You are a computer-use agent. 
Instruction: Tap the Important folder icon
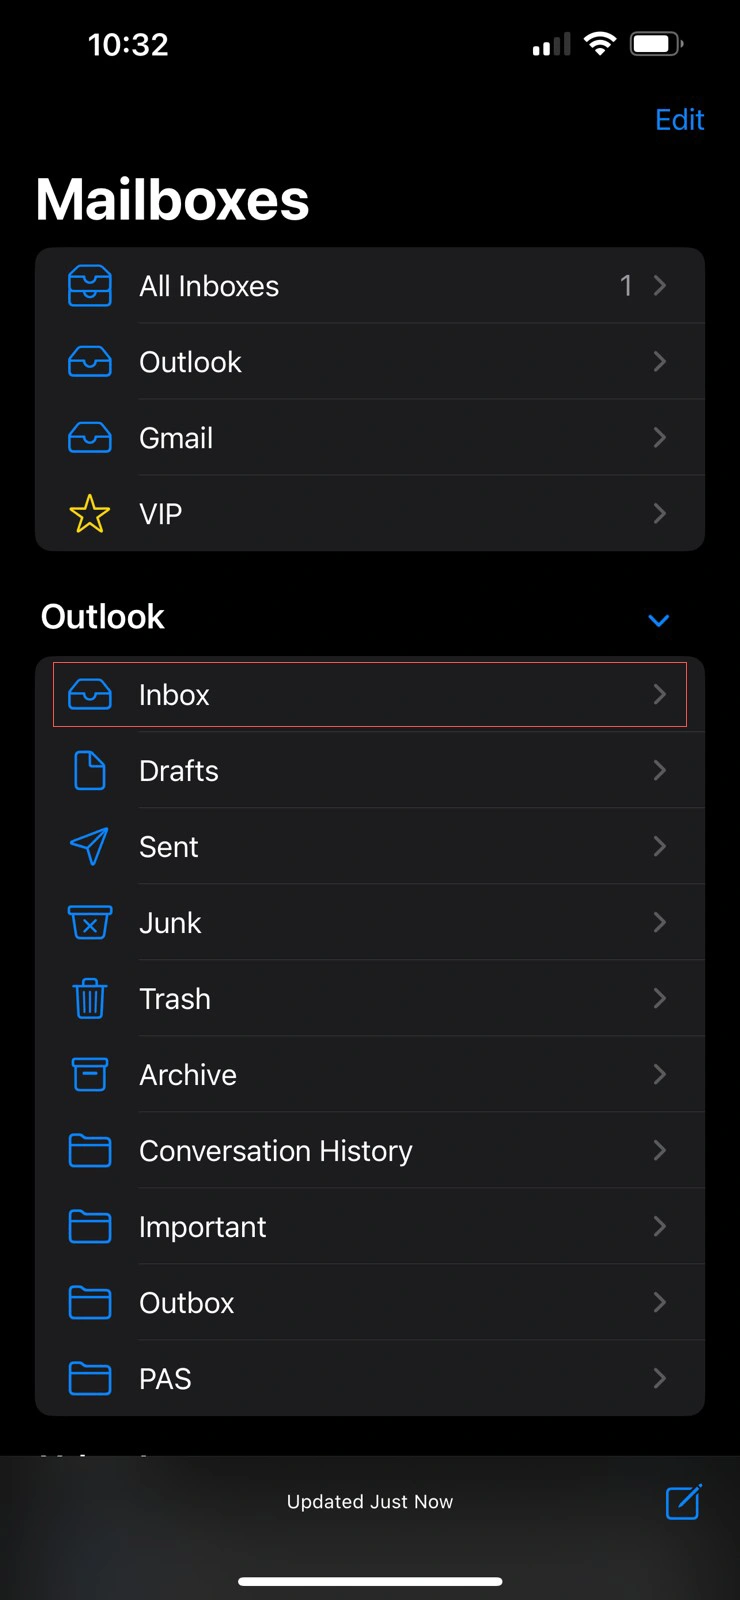pos(90,1227)
